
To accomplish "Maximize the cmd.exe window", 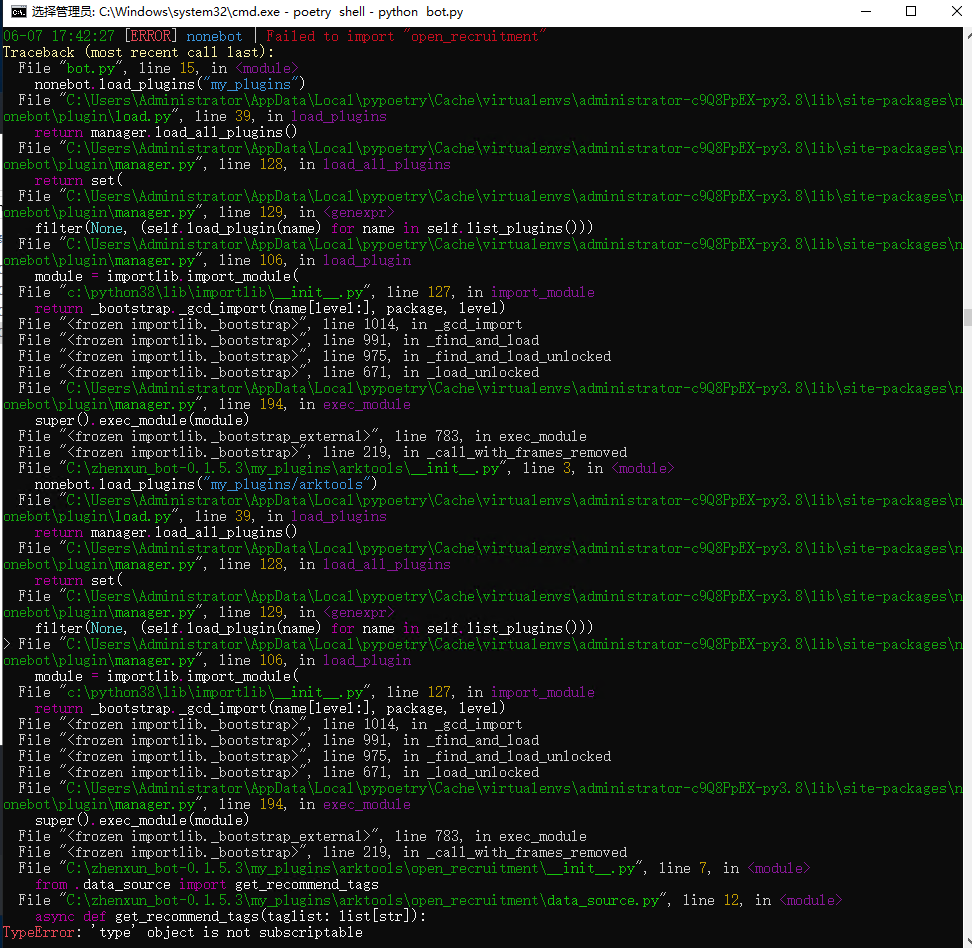I will coord(911,12).
